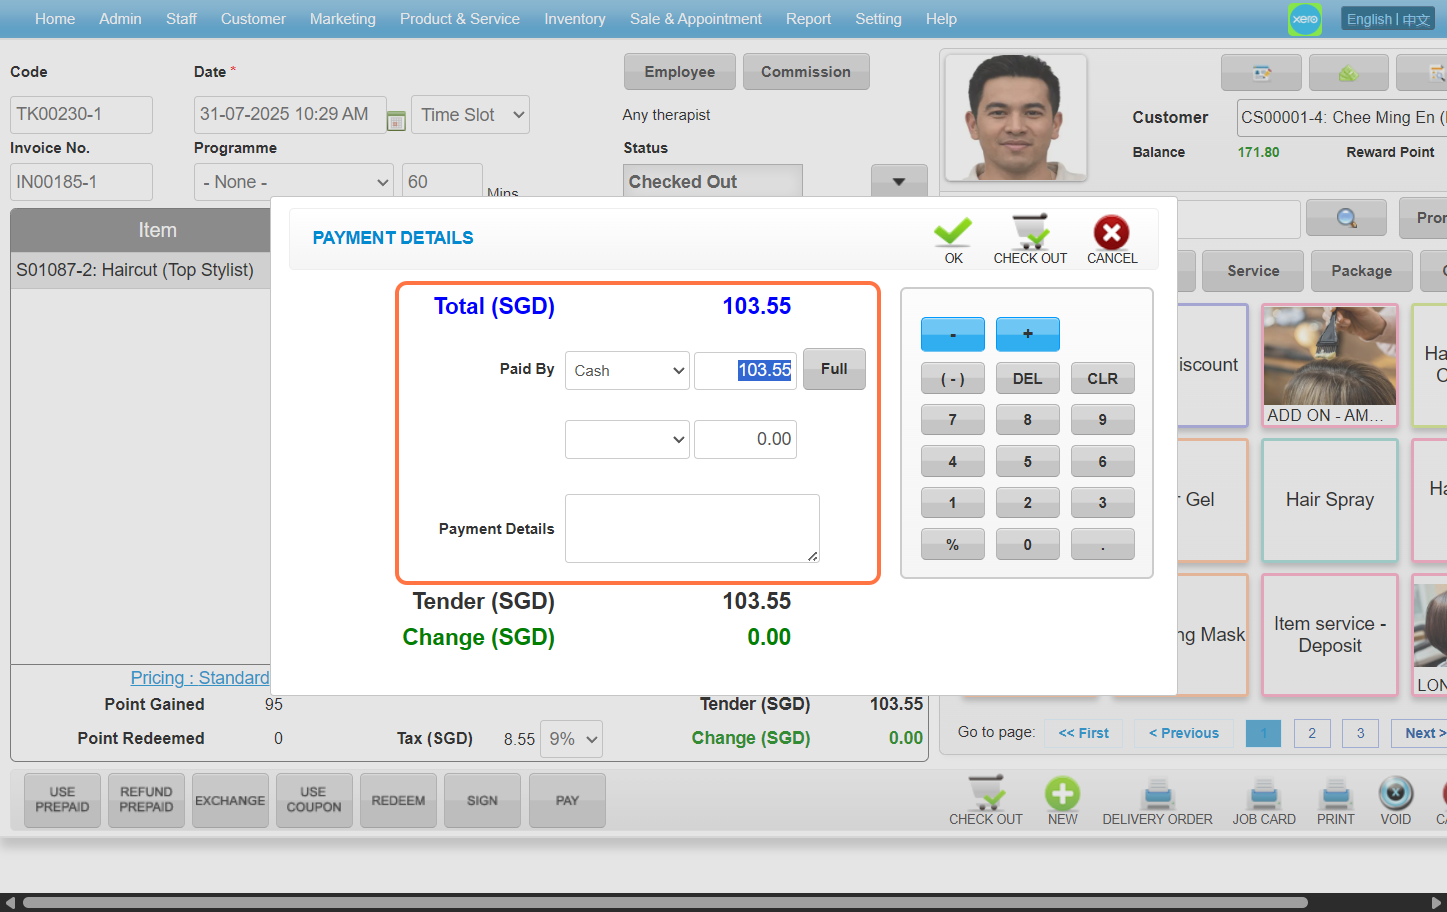Viewport: 1447px width, 912px height.
Task: Open the Sale & Appointment menu
Action: click(x=695, y=19)
